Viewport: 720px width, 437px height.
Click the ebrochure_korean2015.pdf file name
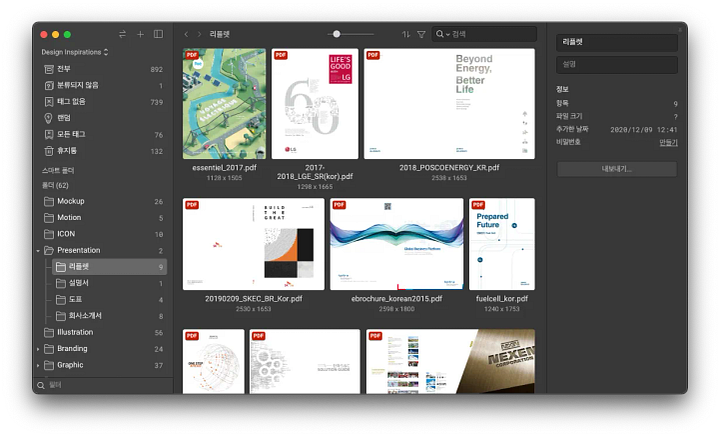(x=397, y=298)
